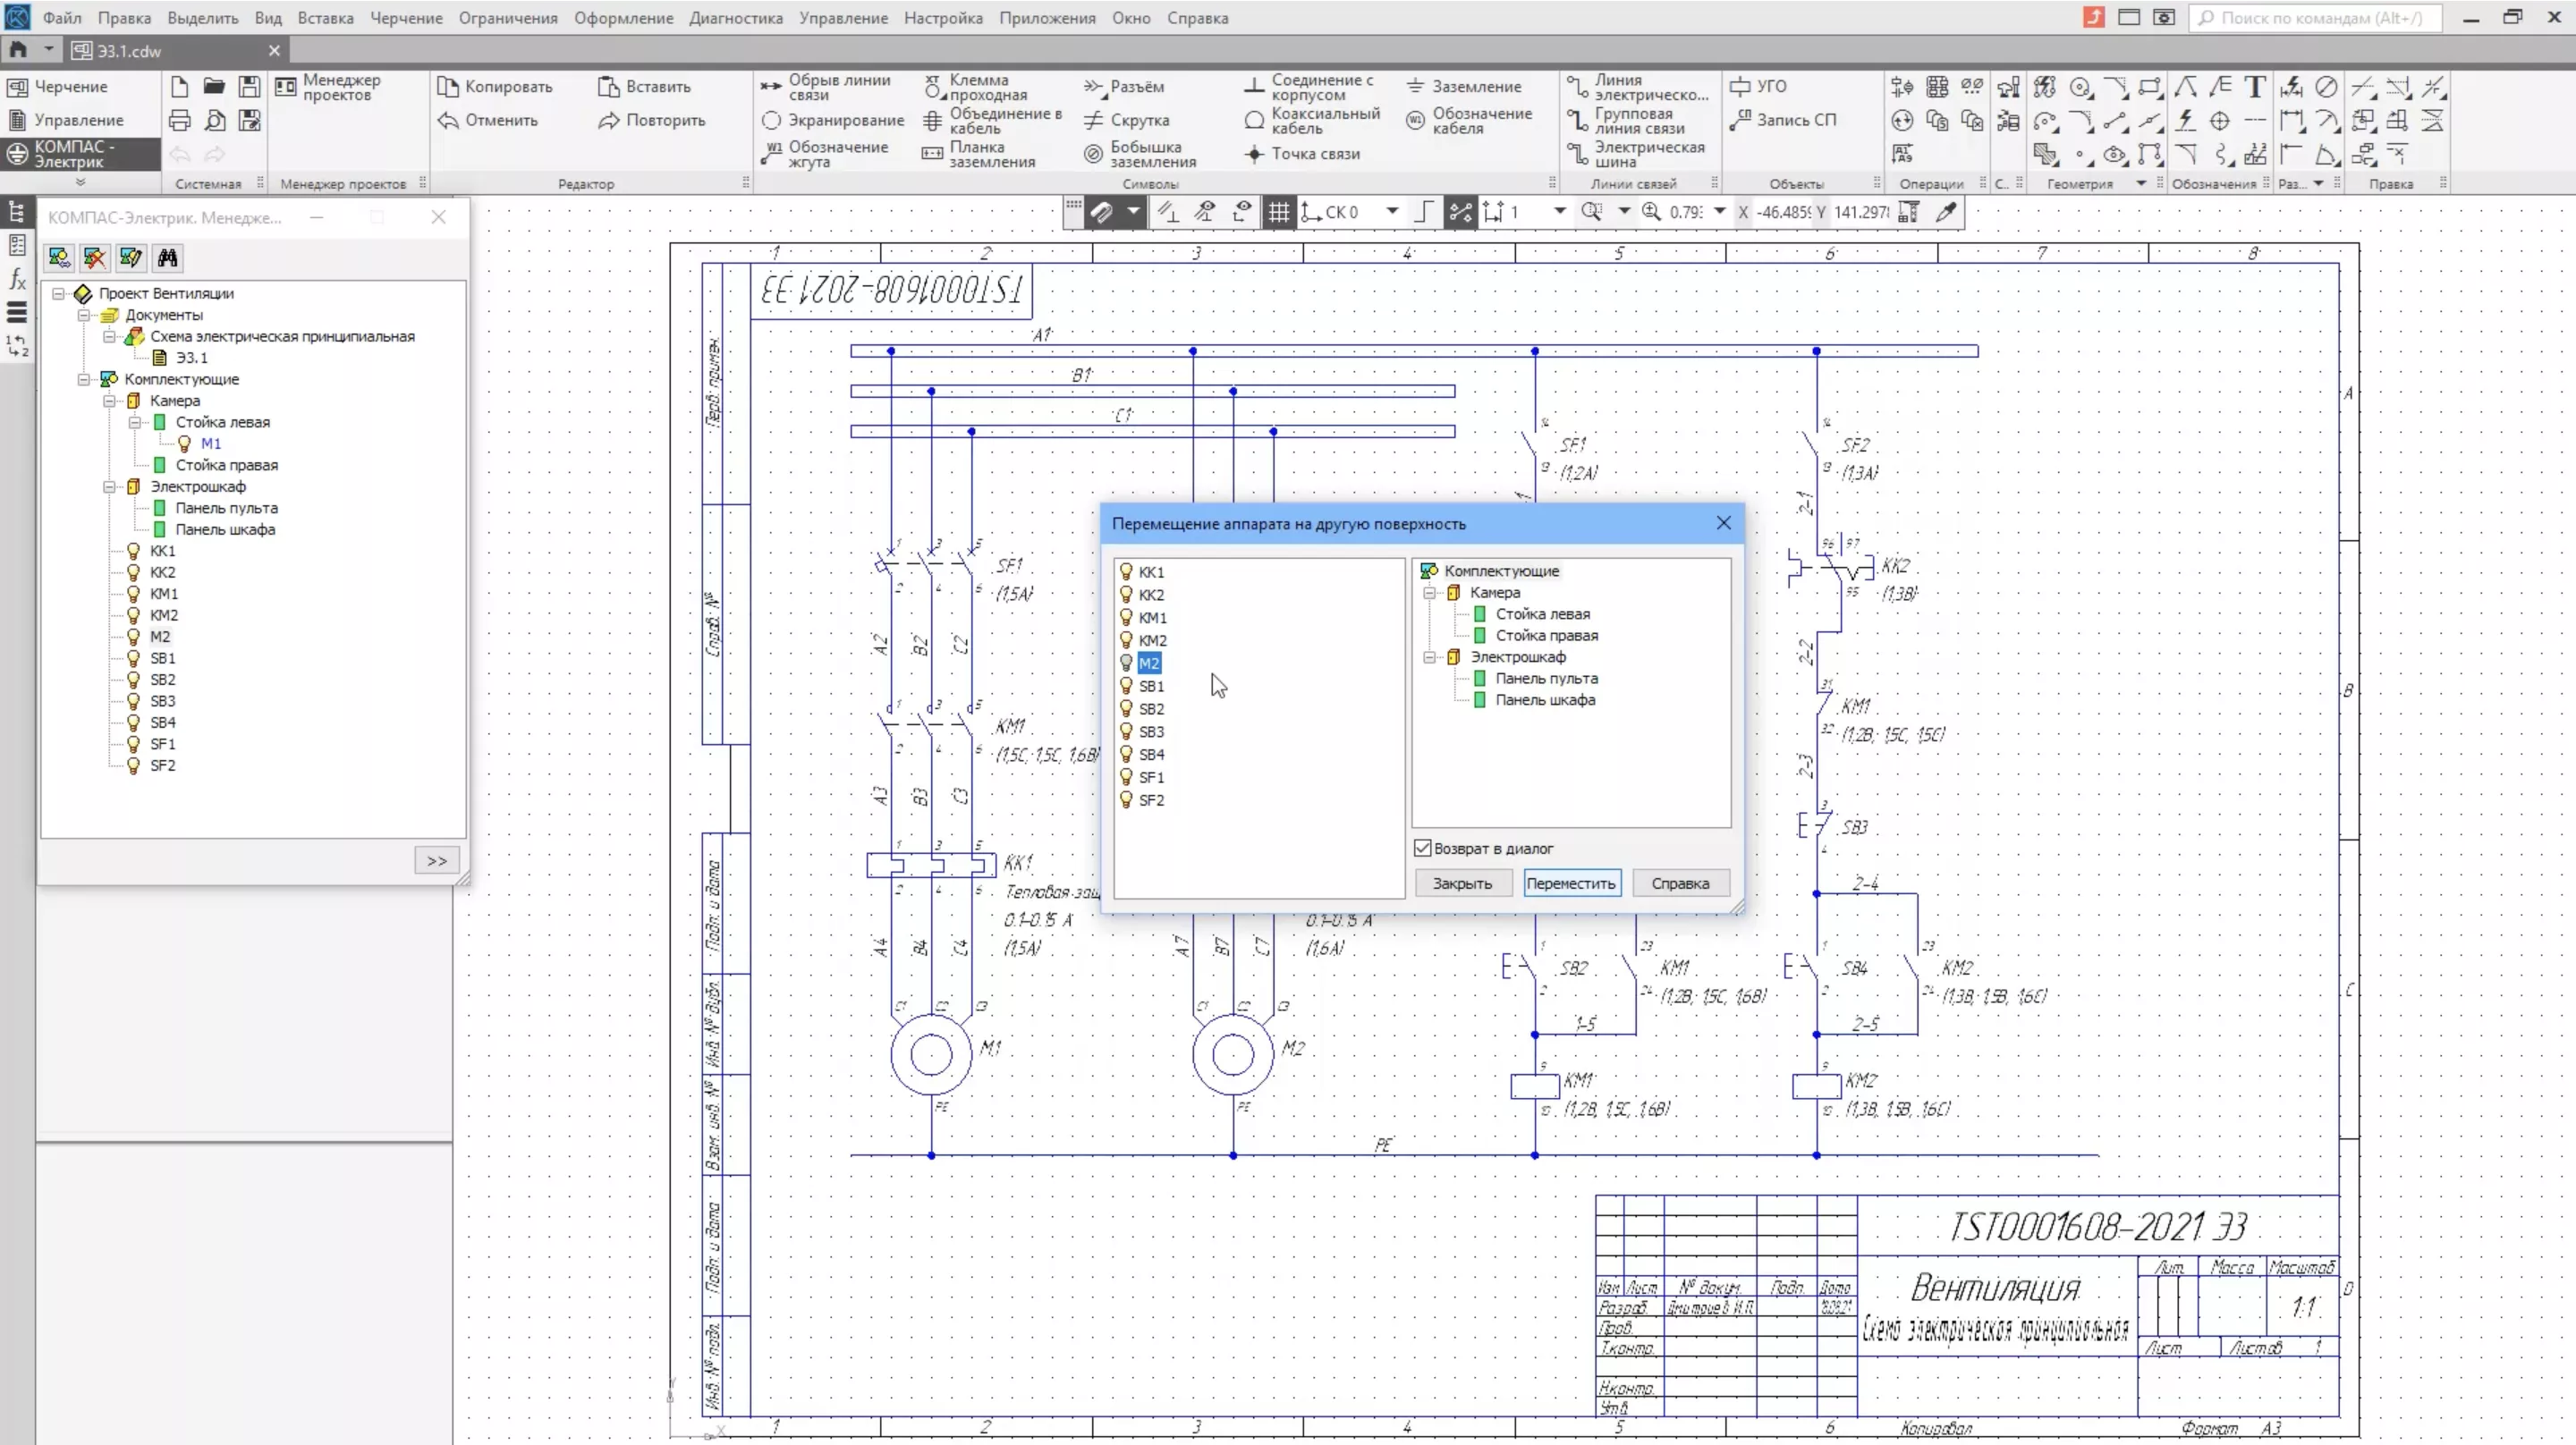
Task: Click the Точка связи connection point tool
Action: tap(1302, 154)
